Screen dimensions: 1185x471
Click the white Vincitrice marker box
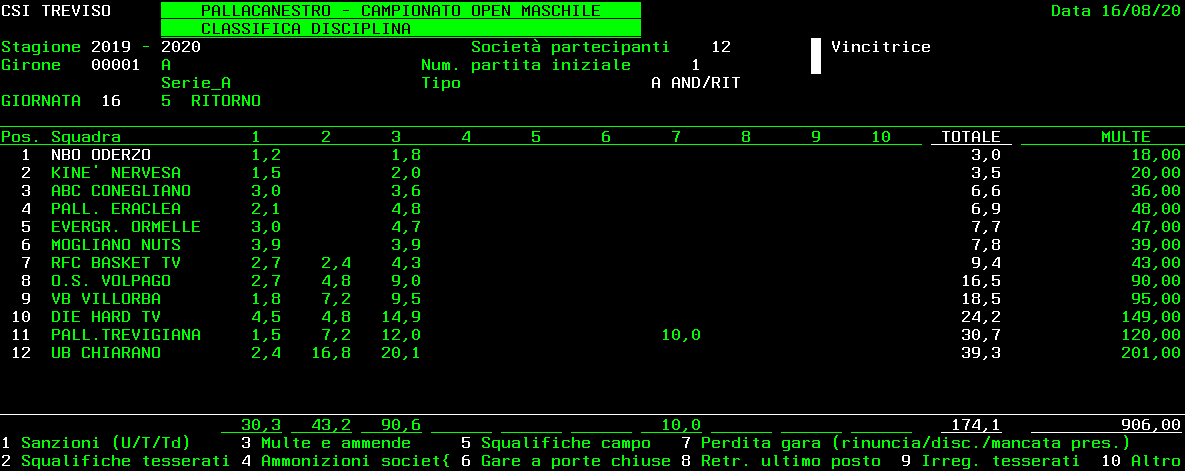[x=815, y=56]
